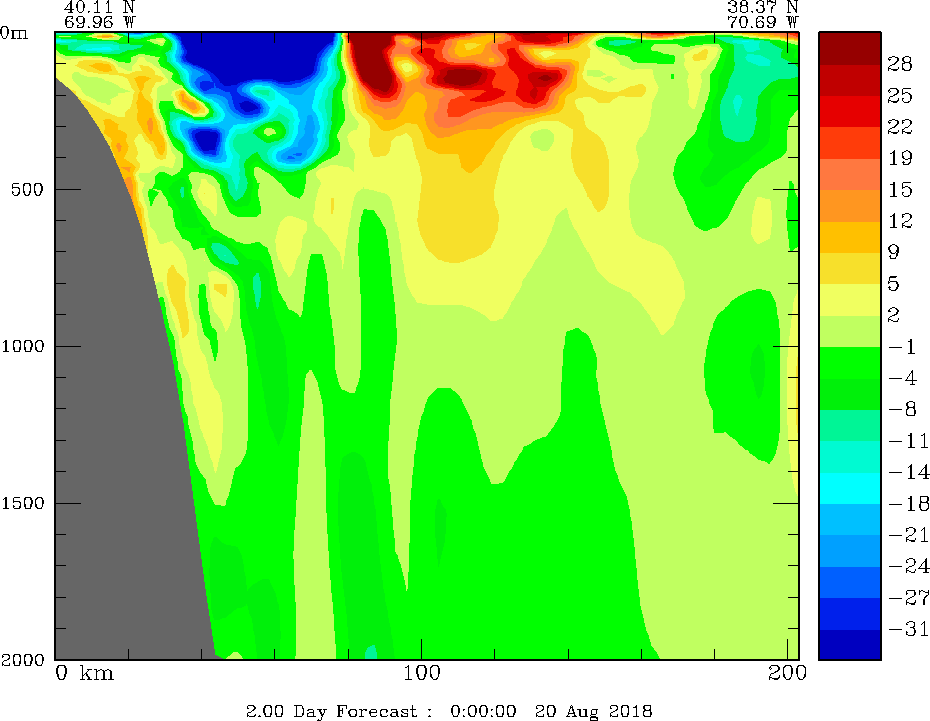Click the "2.00 Day Forecast" caption text

[x=332, y=711]
